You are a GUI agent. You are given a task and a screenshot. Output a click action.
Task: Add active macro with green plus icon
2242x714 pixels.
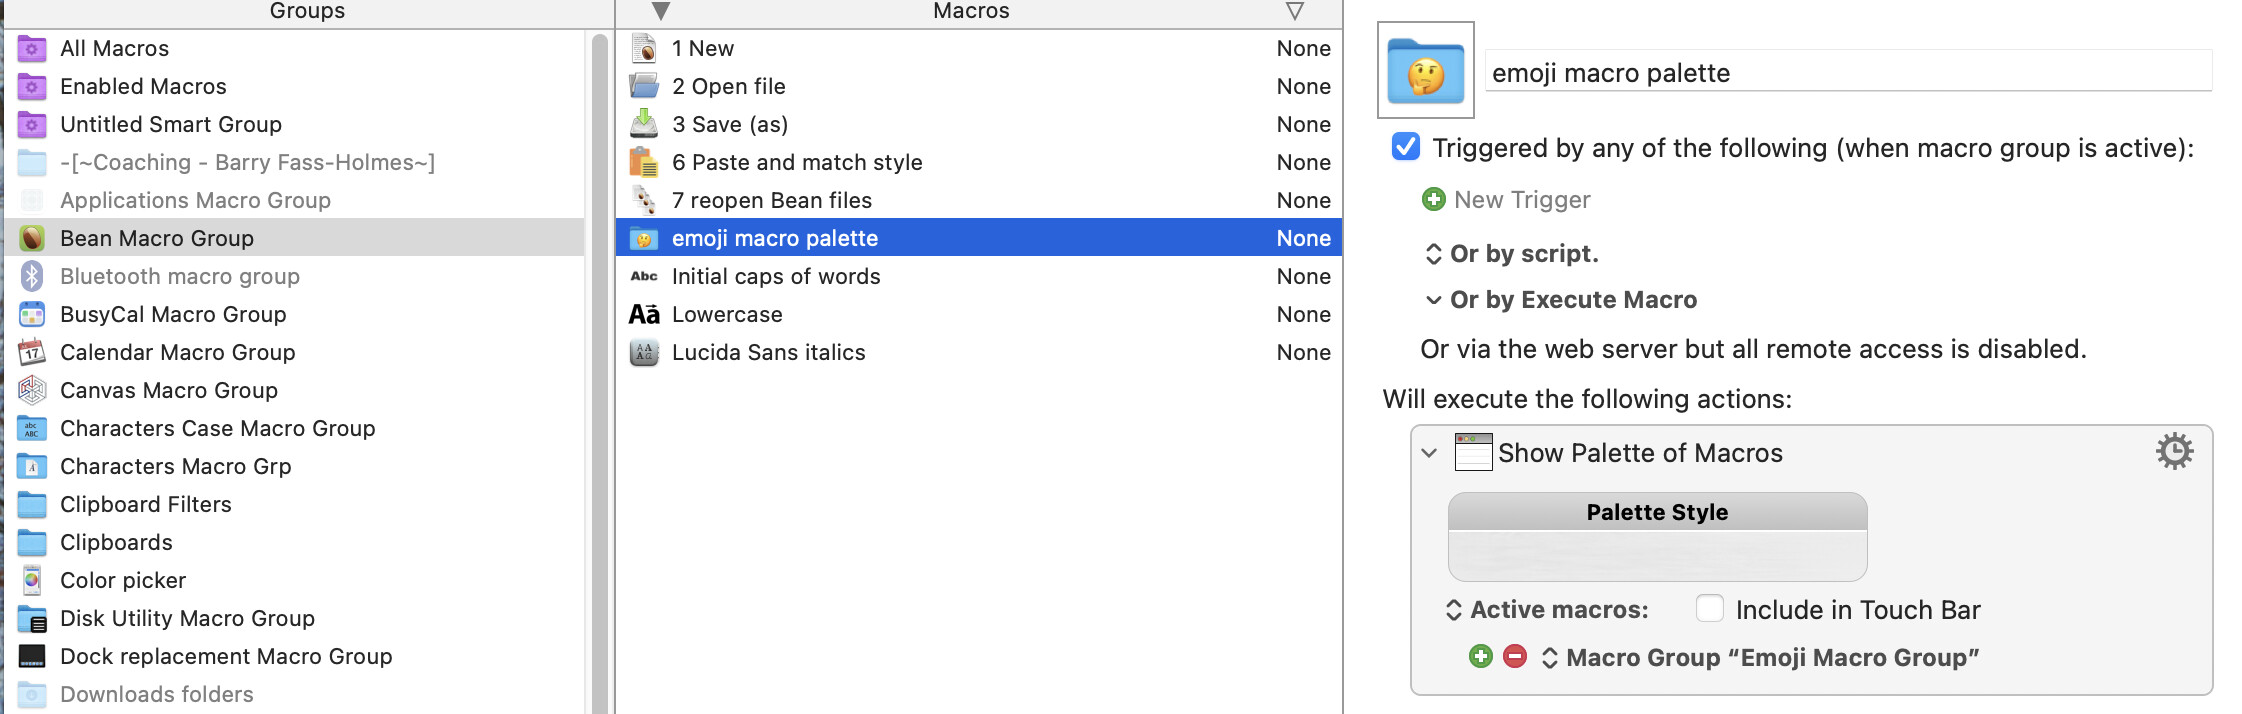[x=1481, y=656]
